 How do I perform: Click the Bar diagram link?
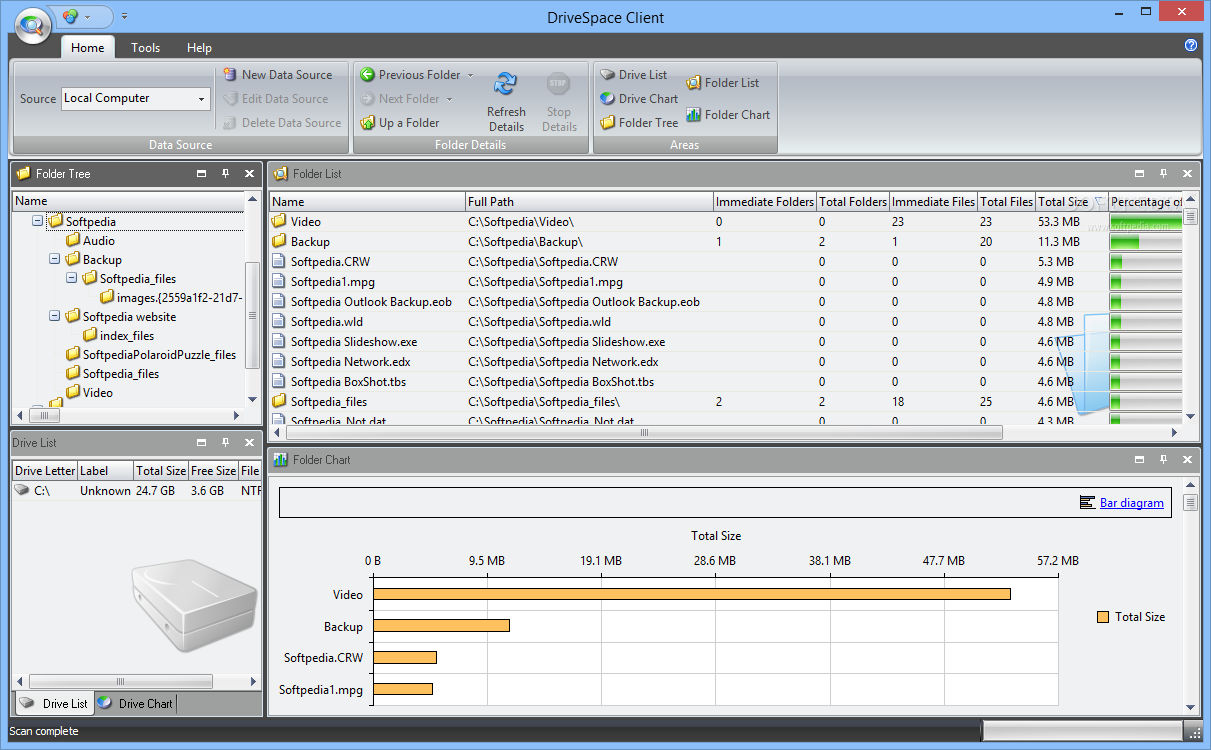[x=1131, y=503]
